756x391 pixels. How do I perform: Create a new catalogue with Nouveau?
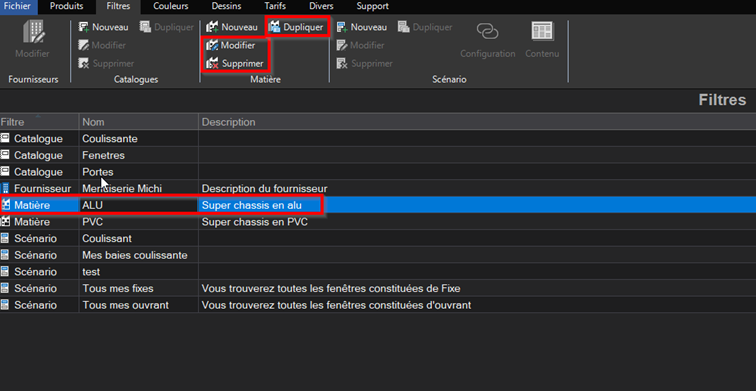click(x=104, y=27)
